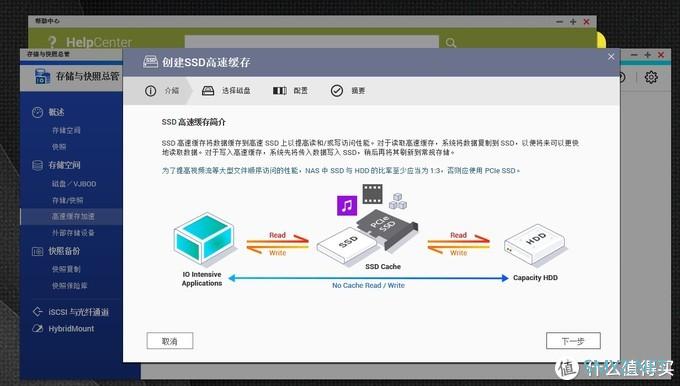The height and width of the screenshot is (386, 680).
Task: Select the 介绍 wizard step
Action: pyautogui.click(x=172, y=91)
